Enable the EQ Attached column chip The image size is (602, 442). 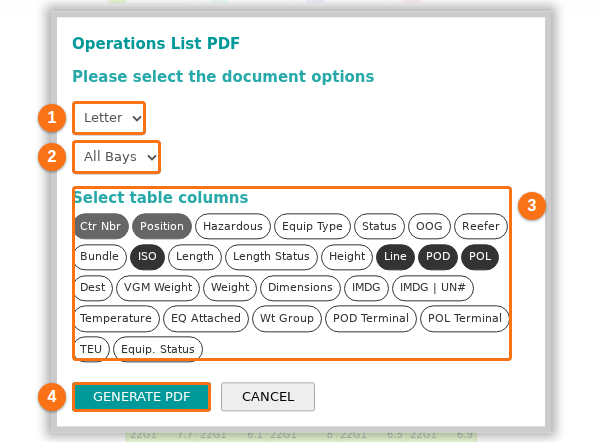point(206,318)
